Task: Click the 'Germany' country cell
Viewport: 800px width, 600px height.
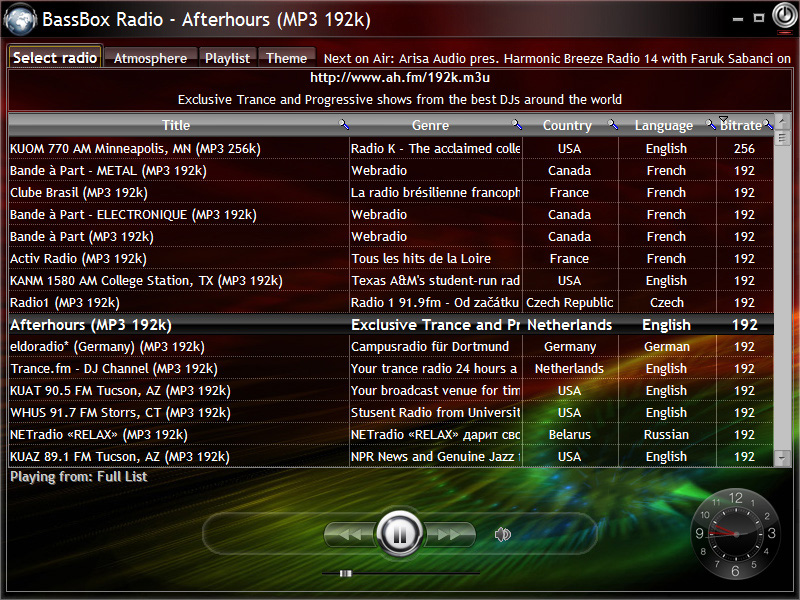Action: [x=570, y=346]
